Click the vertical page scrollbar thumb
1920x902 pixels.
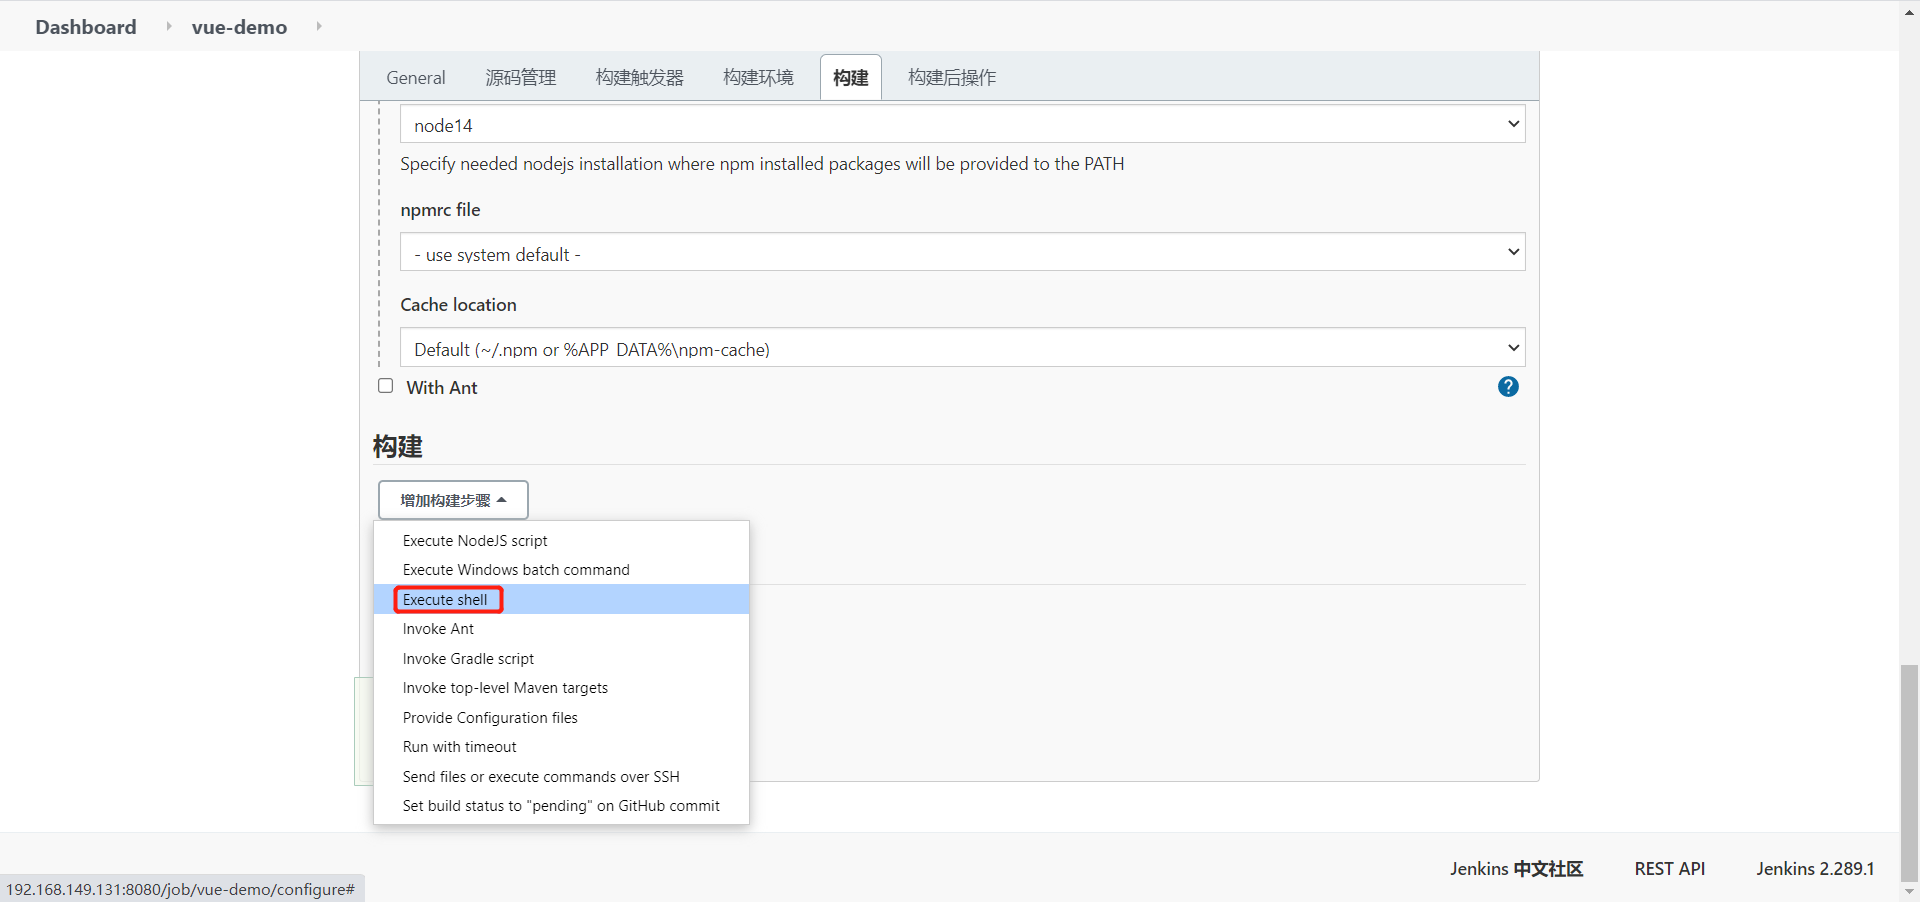point(1910,772)
